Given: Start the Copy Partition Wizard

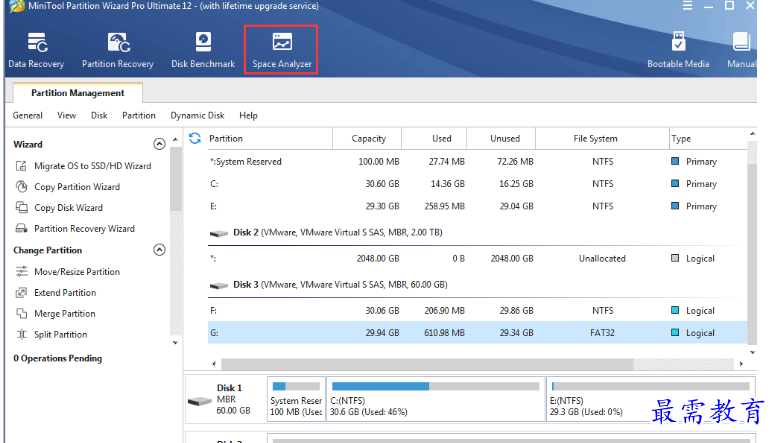Looking at the screenshot, I should click(x=68, y=187).
